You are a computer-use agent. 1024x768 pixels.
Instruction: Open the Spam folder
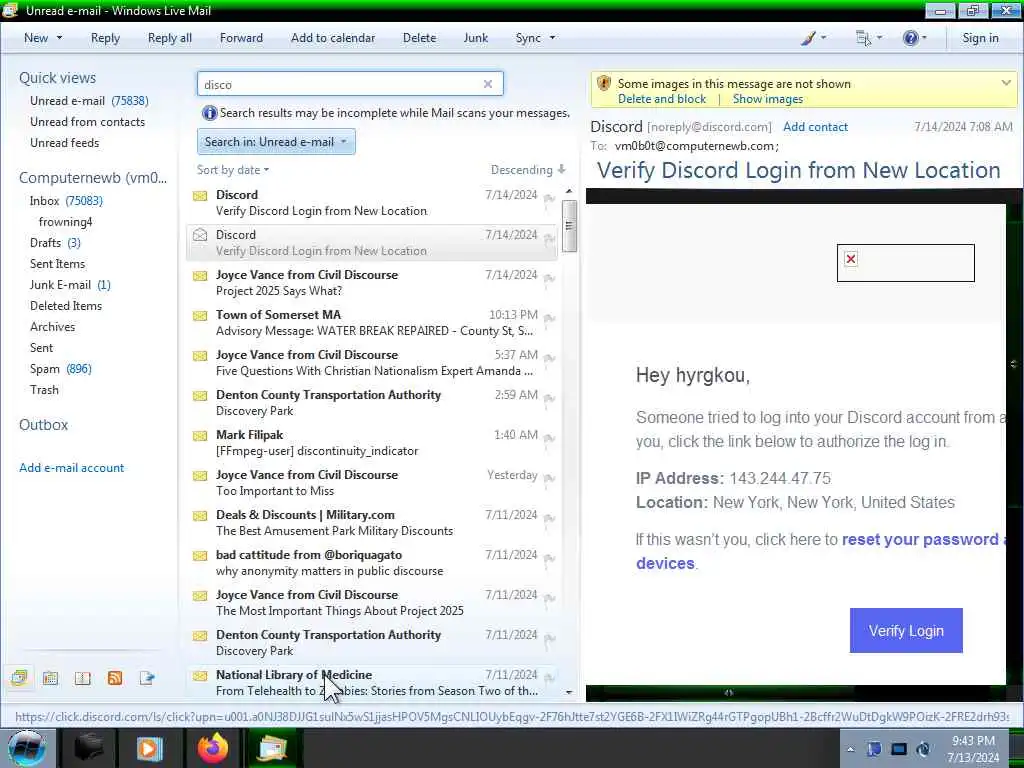(61, 369)
